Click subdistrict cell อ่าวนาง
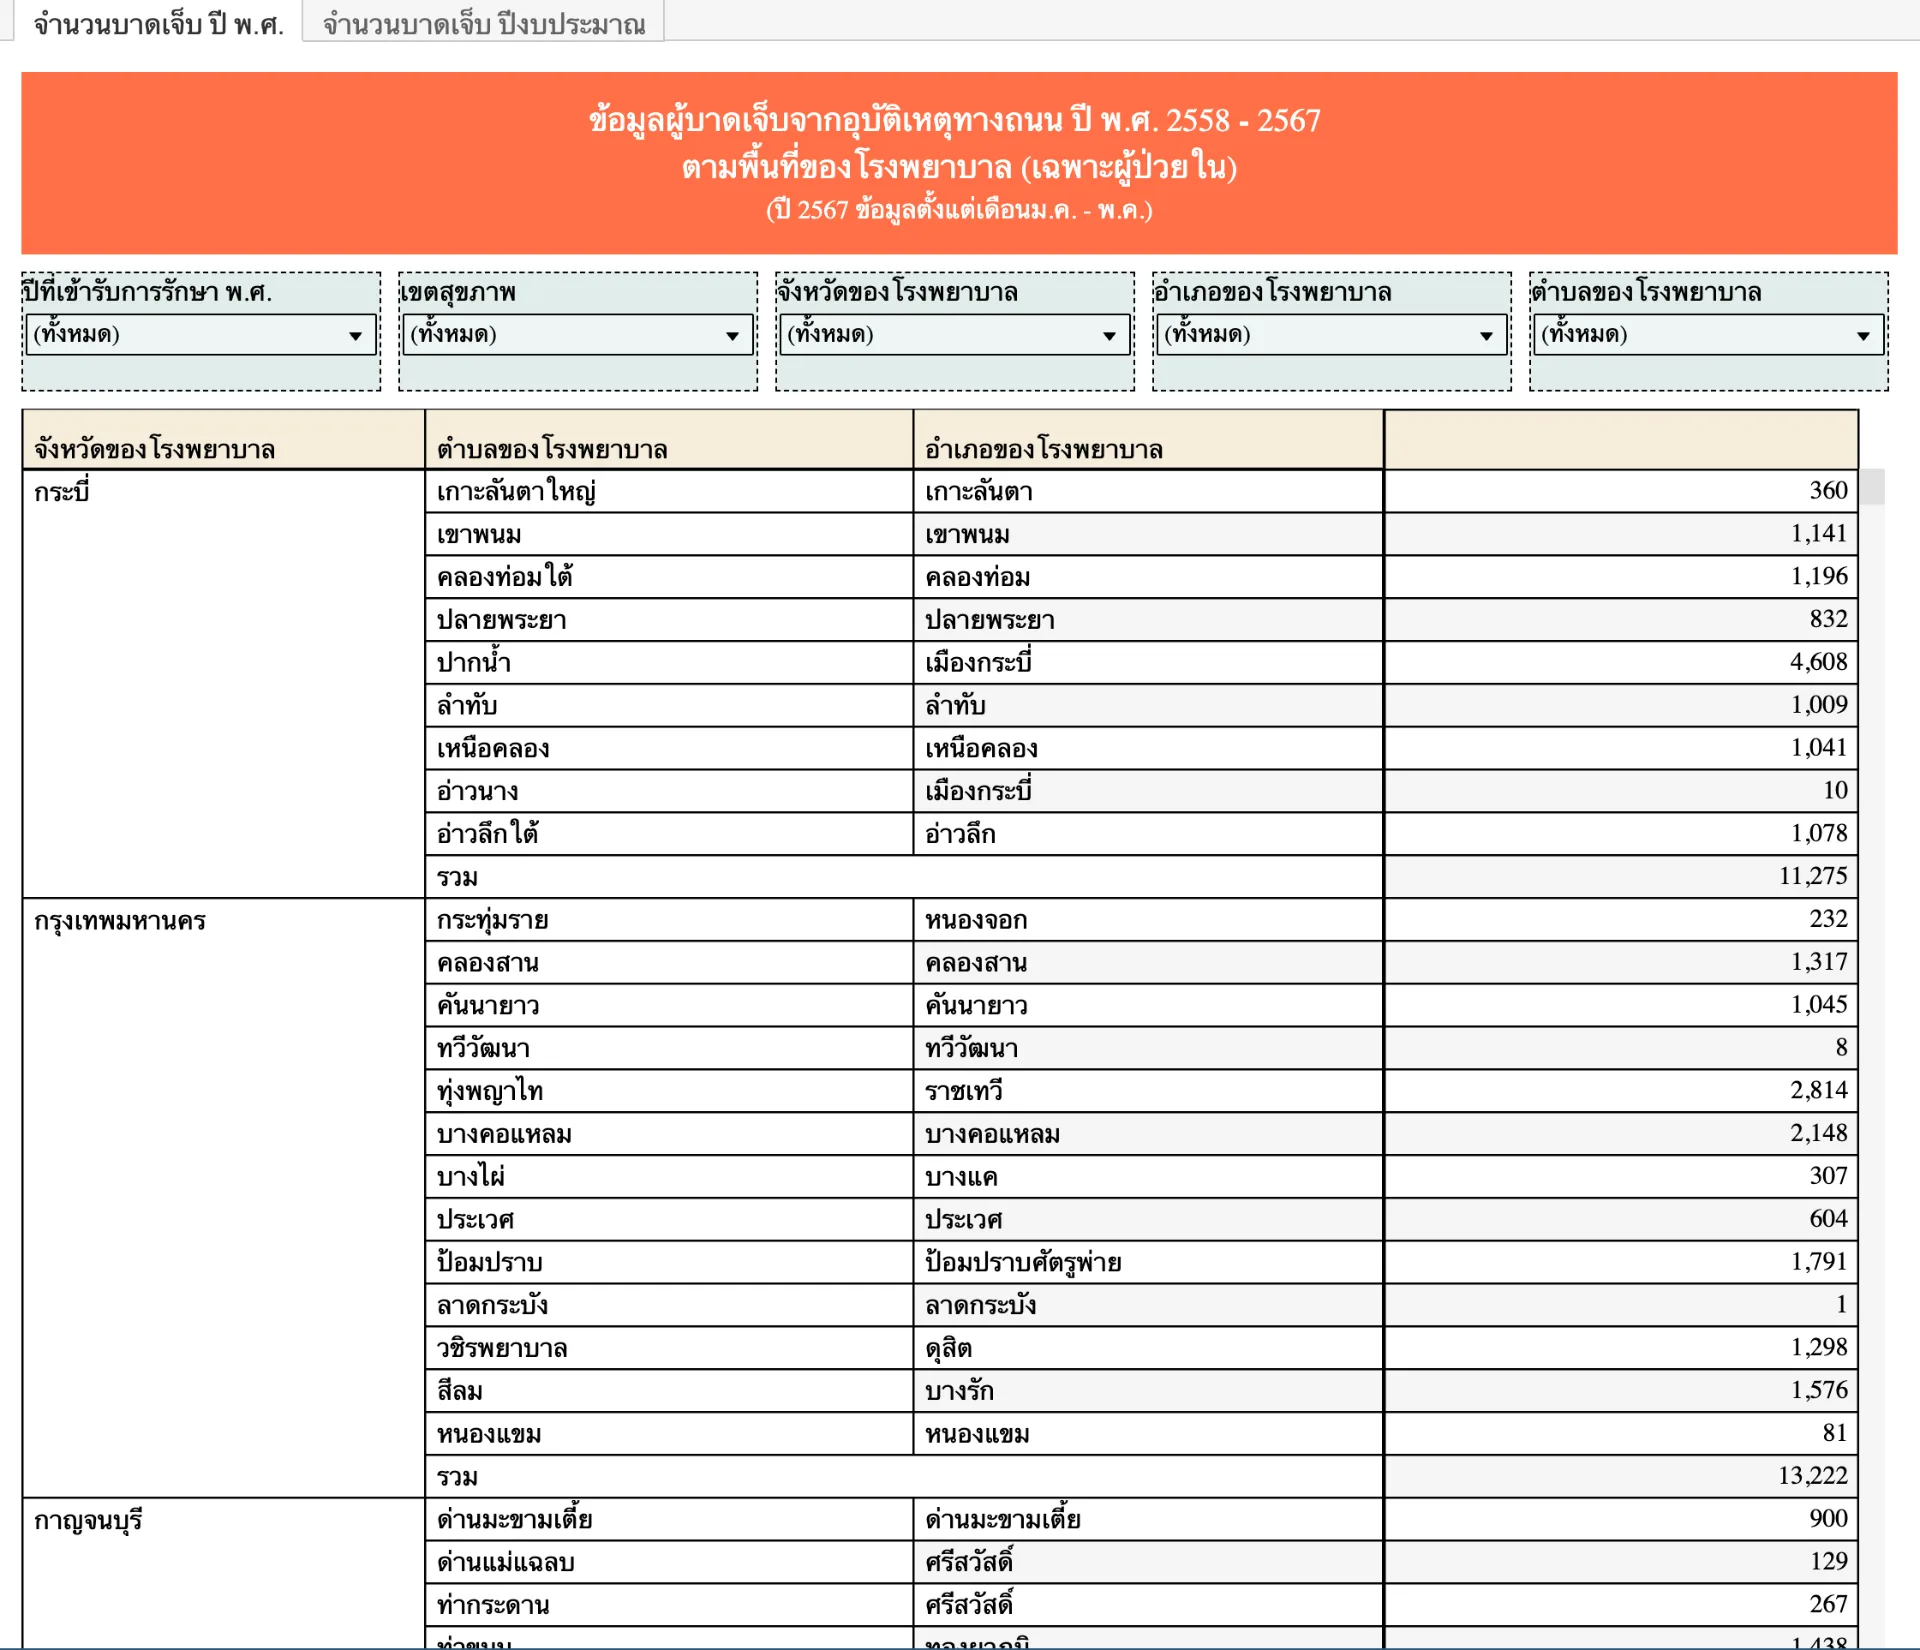This screenshot has height=1650, width=1920. coord(669,791)
